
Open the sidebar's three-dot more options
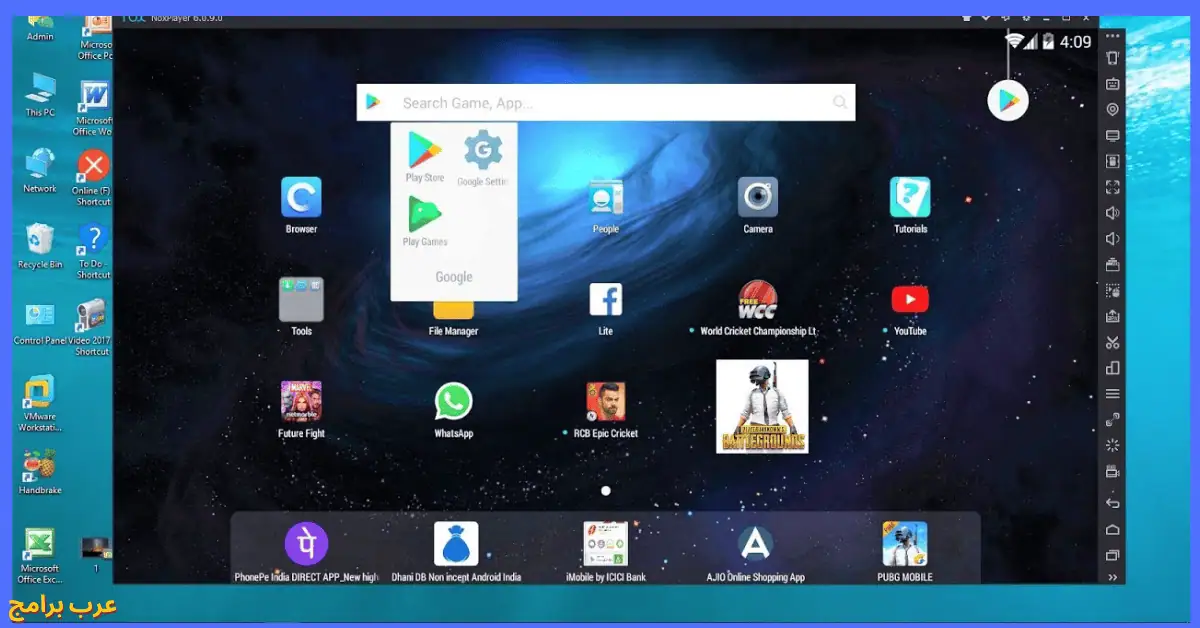[1112, 36]
